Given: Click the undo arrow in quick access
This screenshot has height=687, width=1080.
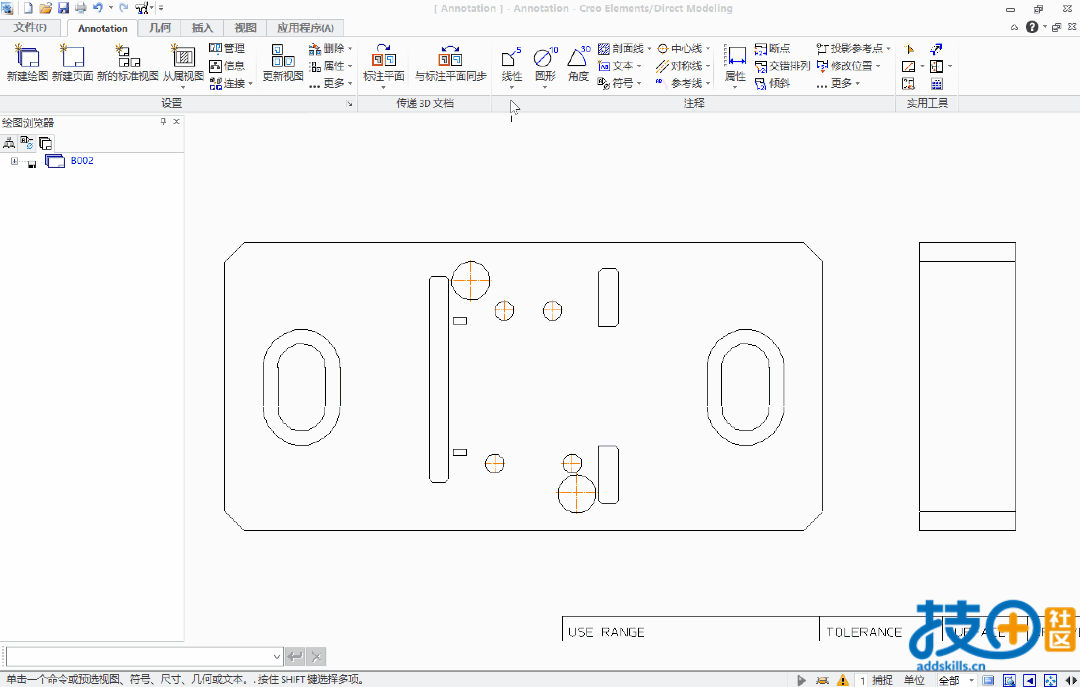Looking at the screenshot, I should (x=98, y=8).
